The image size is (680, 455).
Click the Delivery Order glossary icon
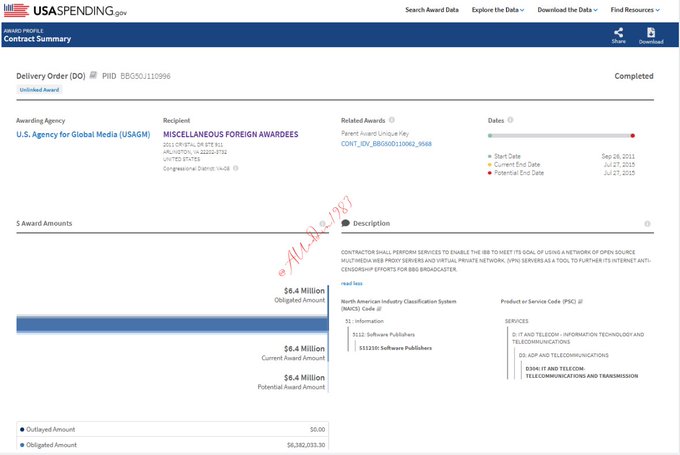click(x=94, y=76)
